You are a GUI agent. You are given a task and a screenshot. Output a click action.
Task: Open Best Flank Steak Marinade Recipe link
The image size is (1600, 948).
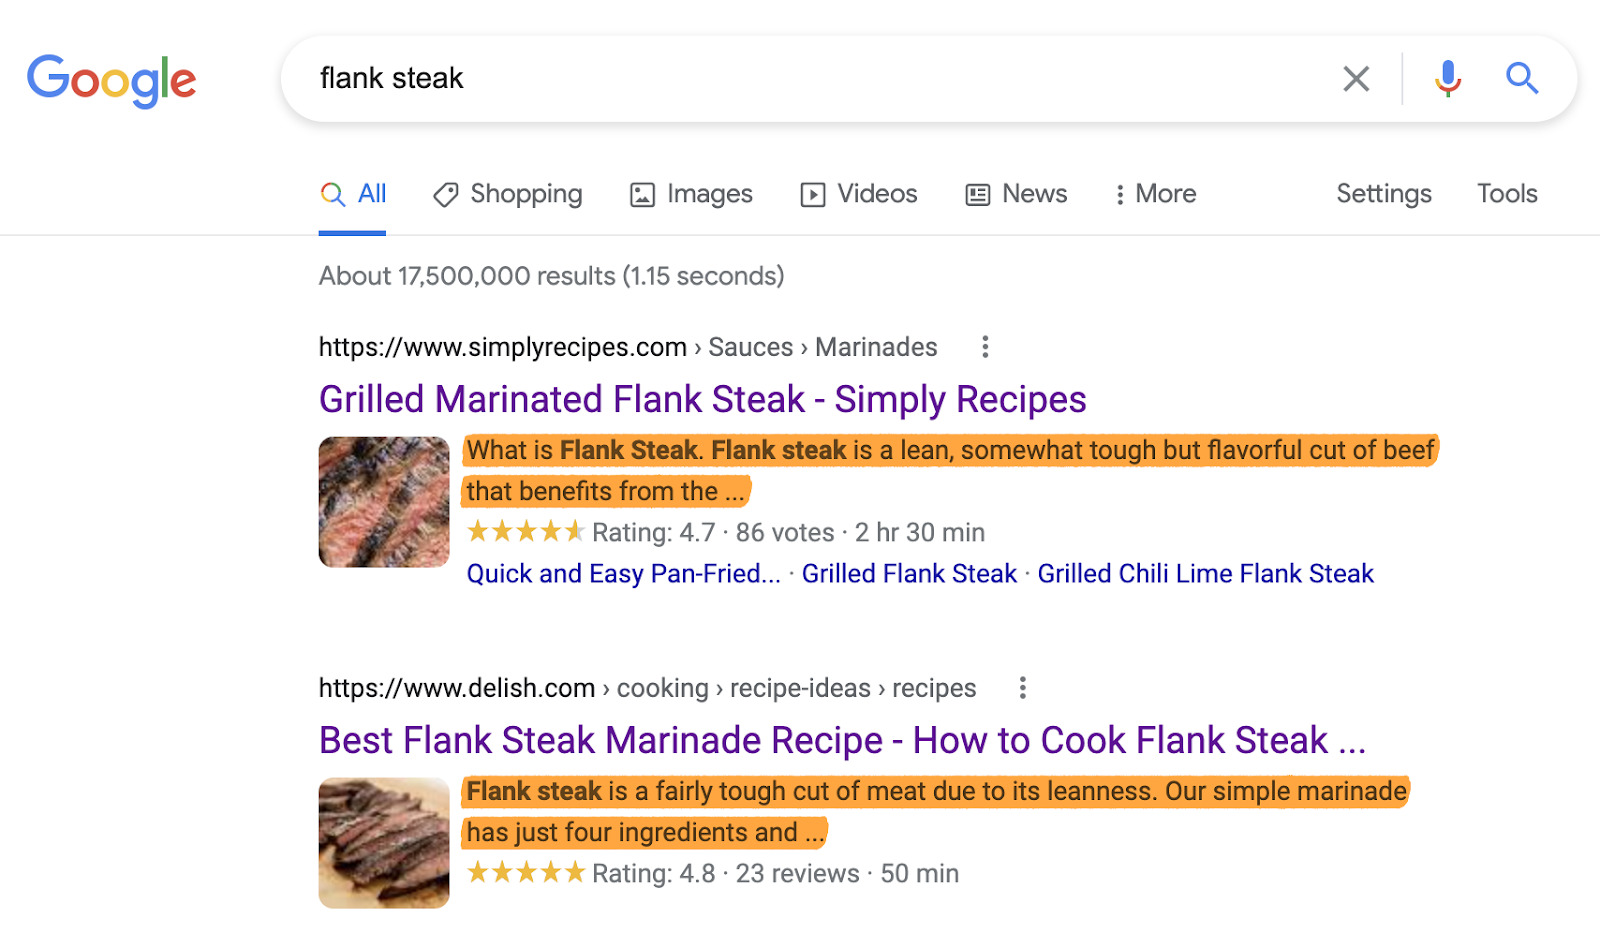coord(842,741)
